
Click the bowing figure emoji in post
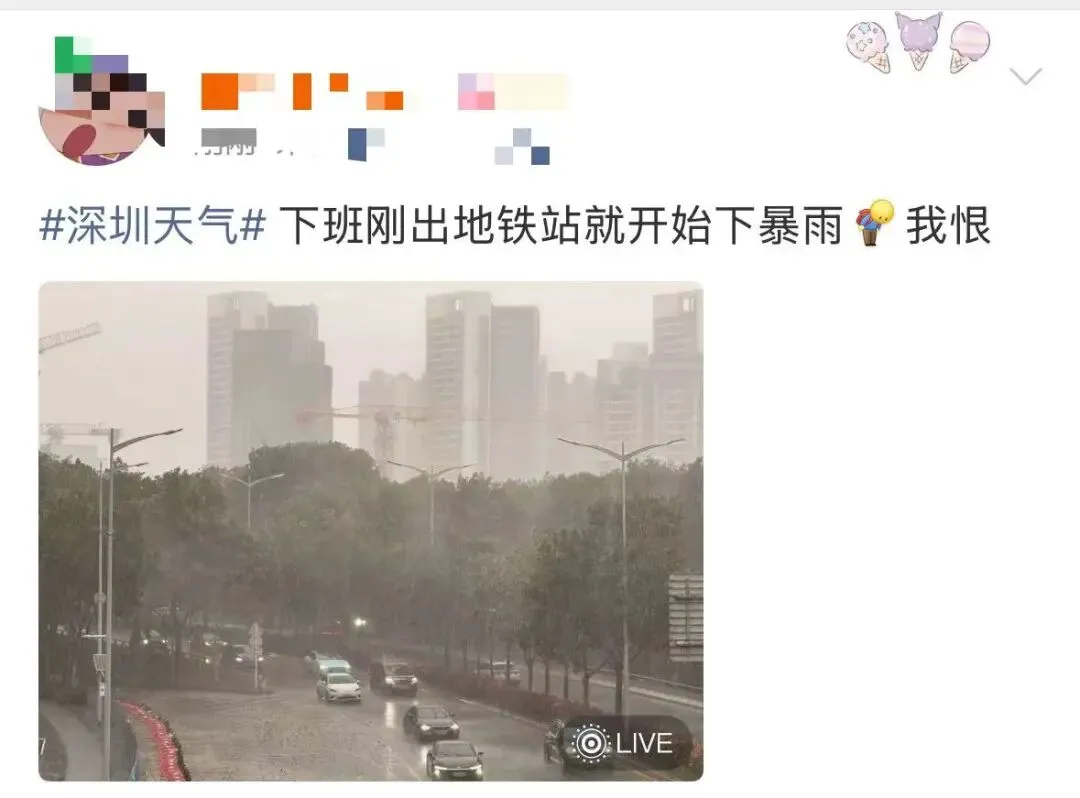click(875, 223)
